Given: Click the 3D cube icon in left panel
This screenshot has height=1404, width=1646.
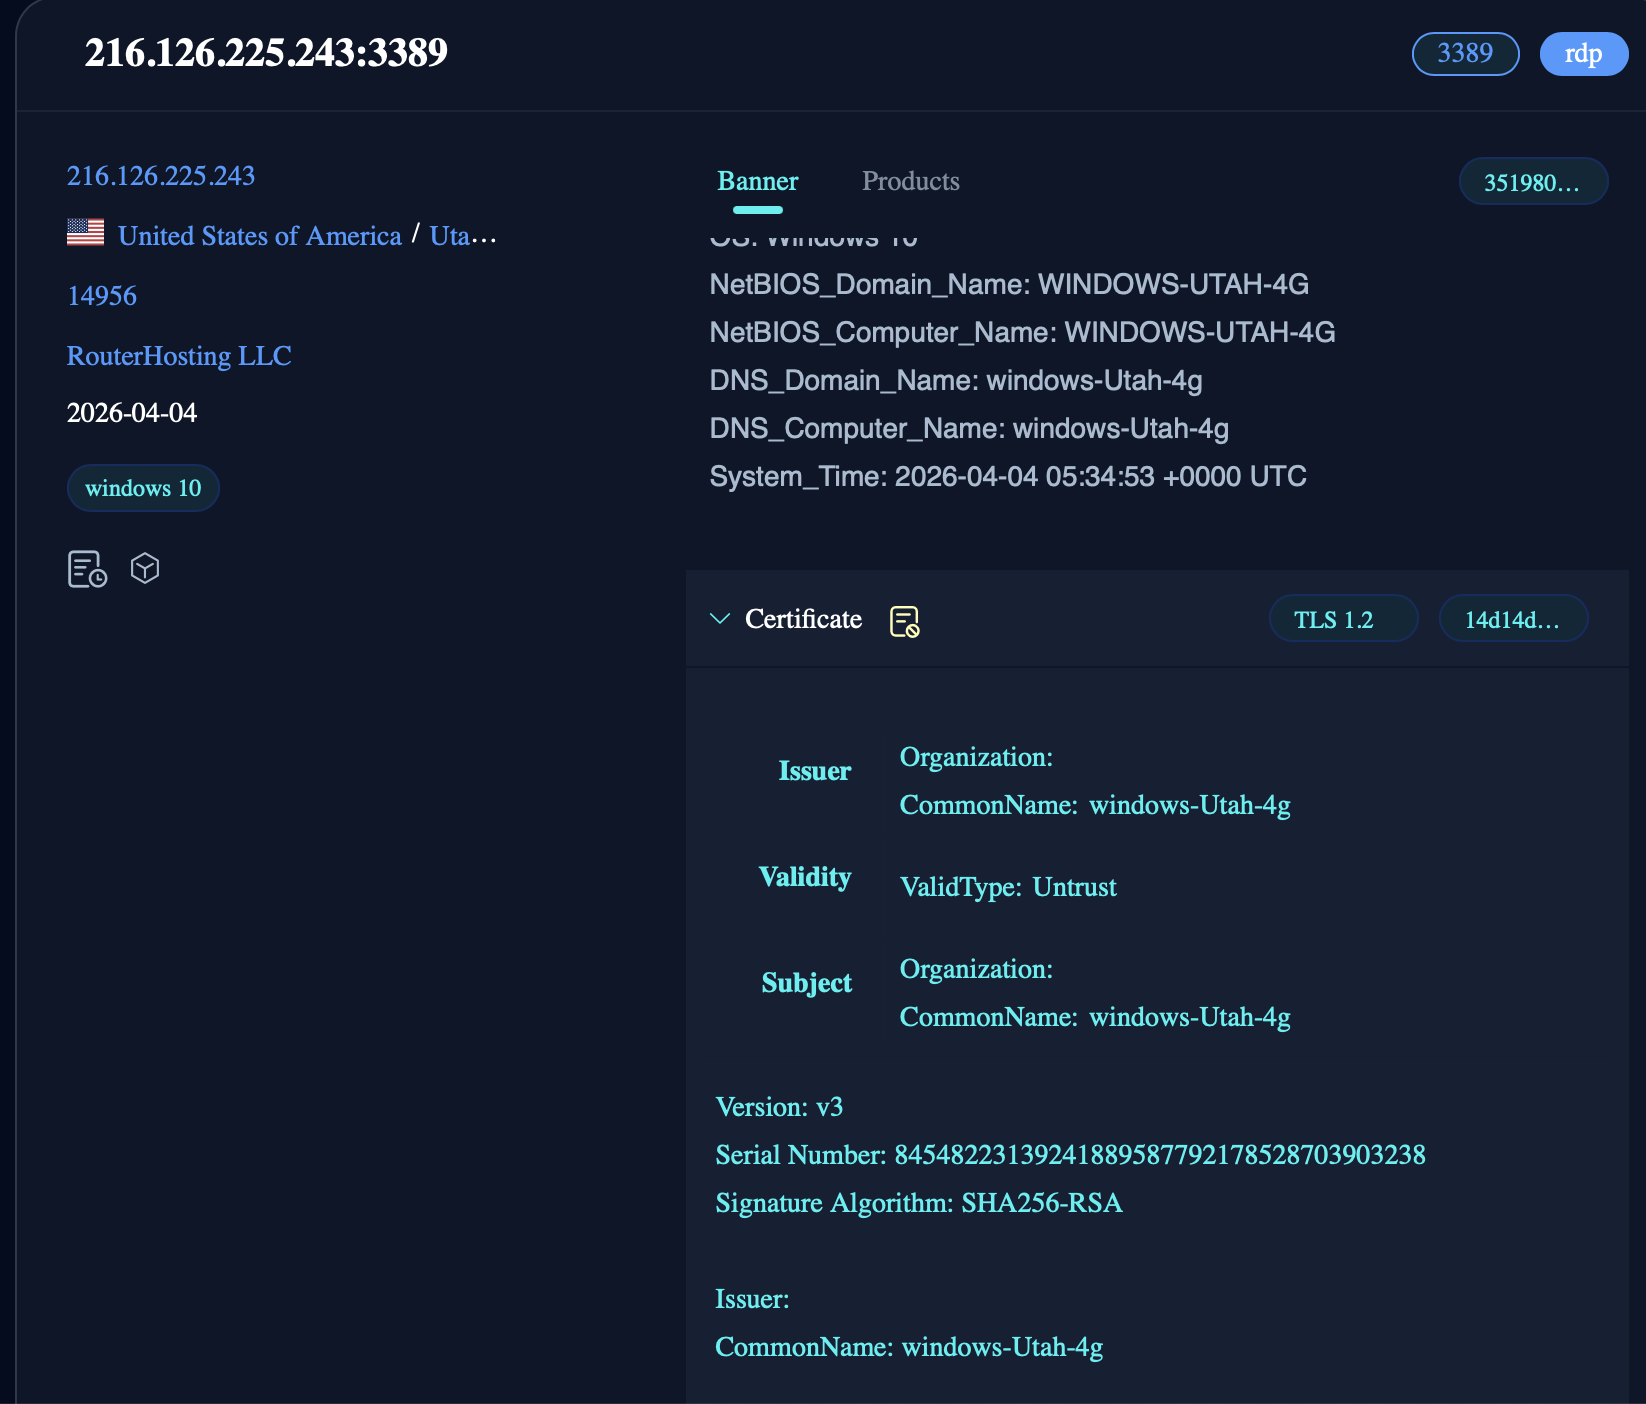Looking at the screenshot, I should tap(145, 568).
